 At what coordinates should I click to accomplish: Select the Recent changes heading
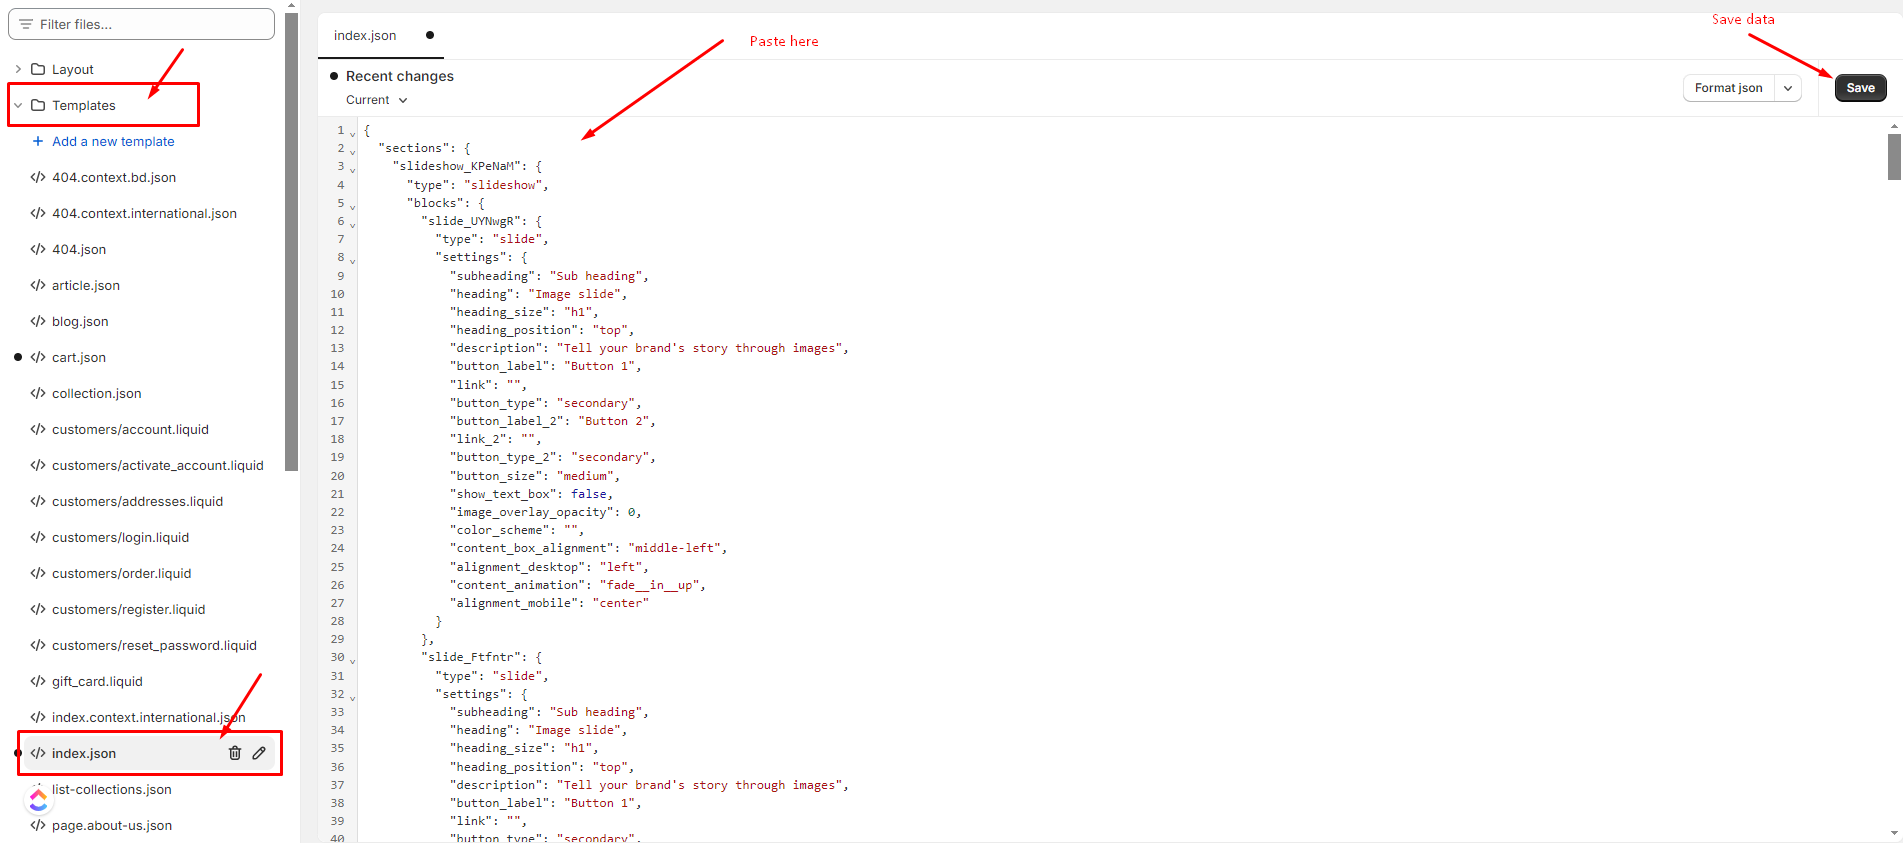pyautogui.click(x=399, y=76)
